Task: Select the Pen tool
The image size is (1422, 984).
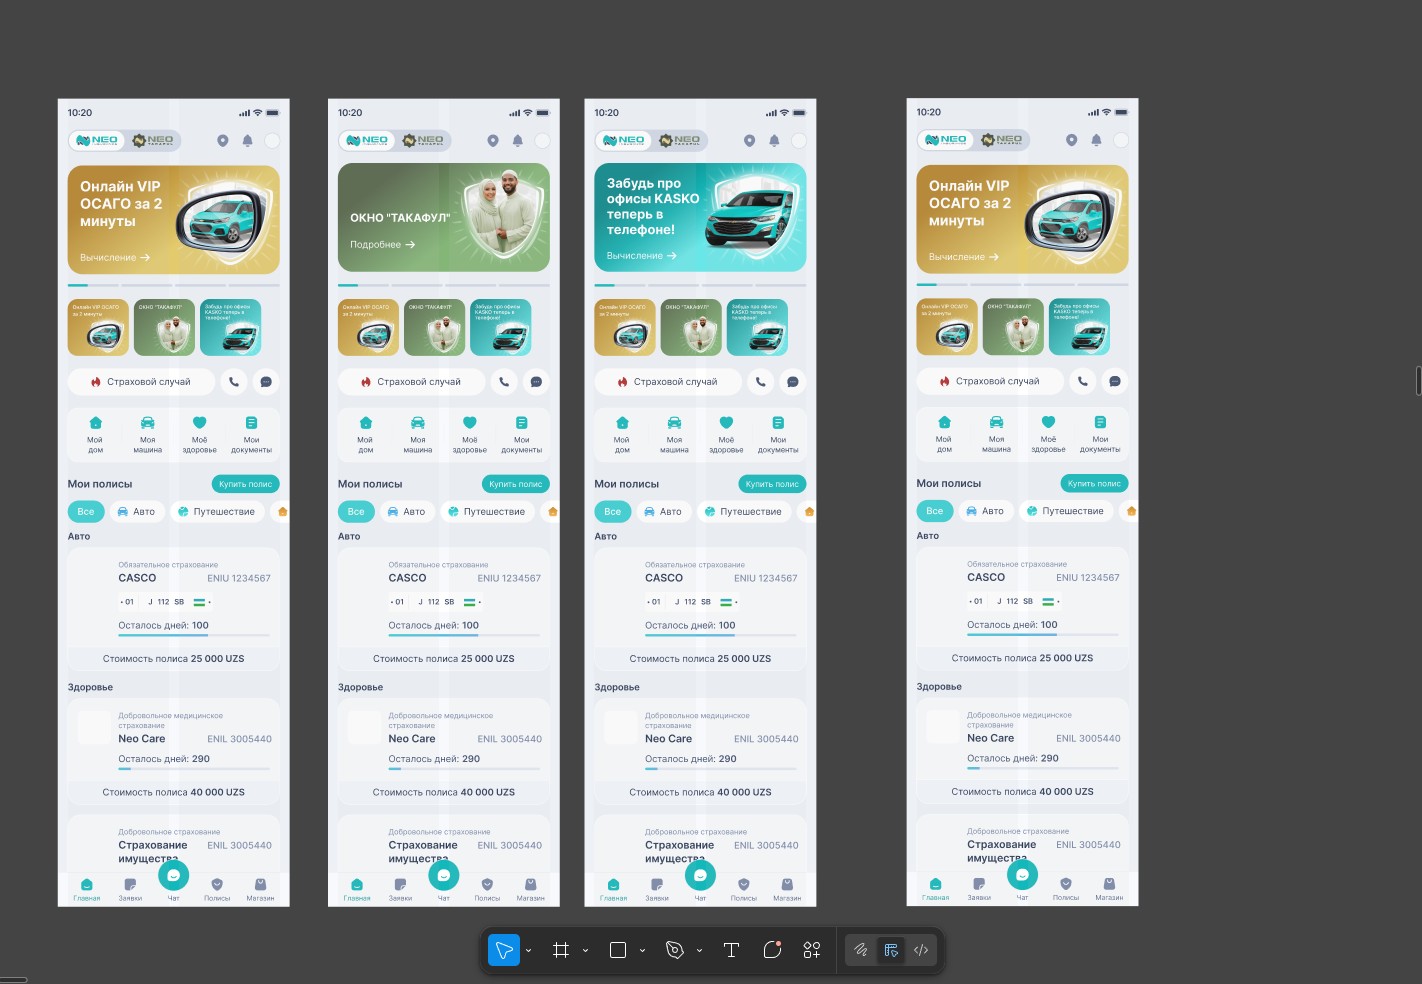Action: point(675,950)
